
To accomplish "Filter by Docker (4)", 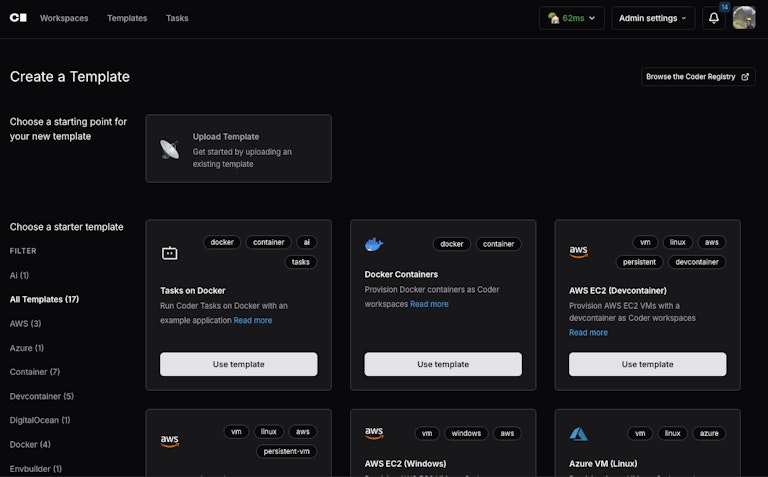I will tap(30, 444).
